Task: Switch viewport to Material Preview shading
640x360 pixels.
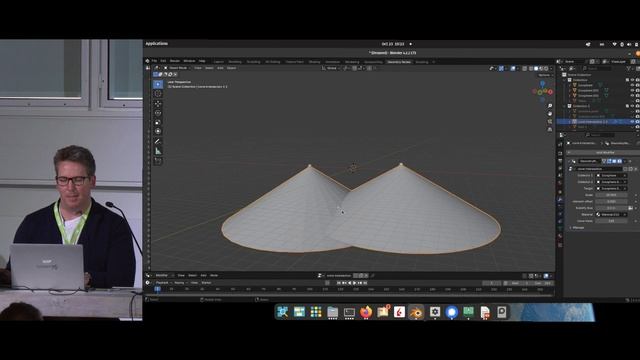Action: click(541, 69)
